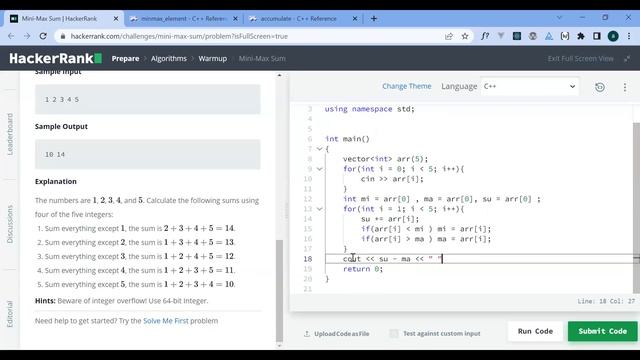Click 'using namespace std;' code line
The height and width of the screenshot is (360, 640).
[369, 109]
